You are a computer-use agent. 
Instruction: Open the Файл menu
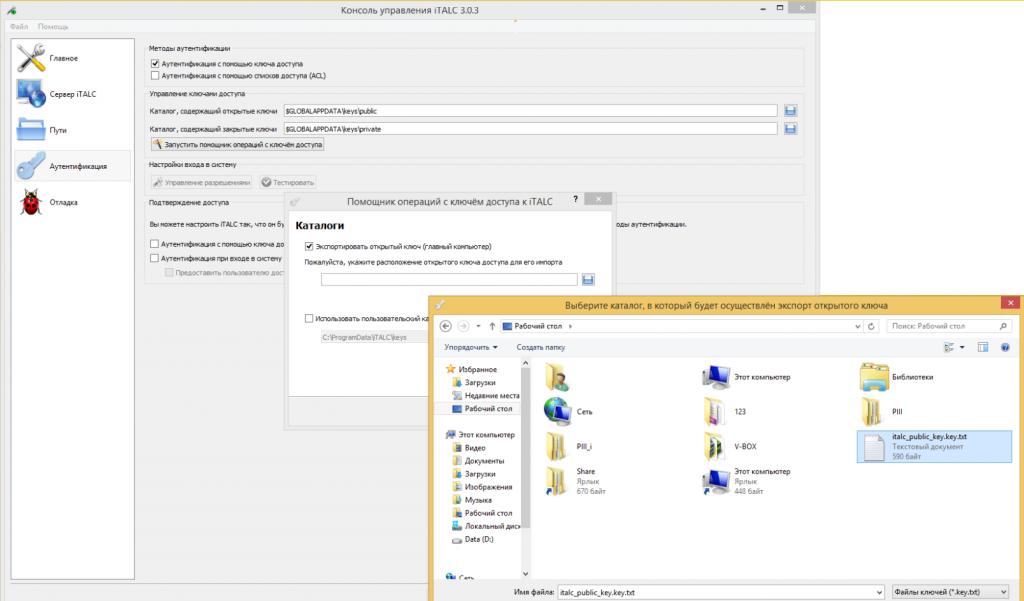coord(19,27)
